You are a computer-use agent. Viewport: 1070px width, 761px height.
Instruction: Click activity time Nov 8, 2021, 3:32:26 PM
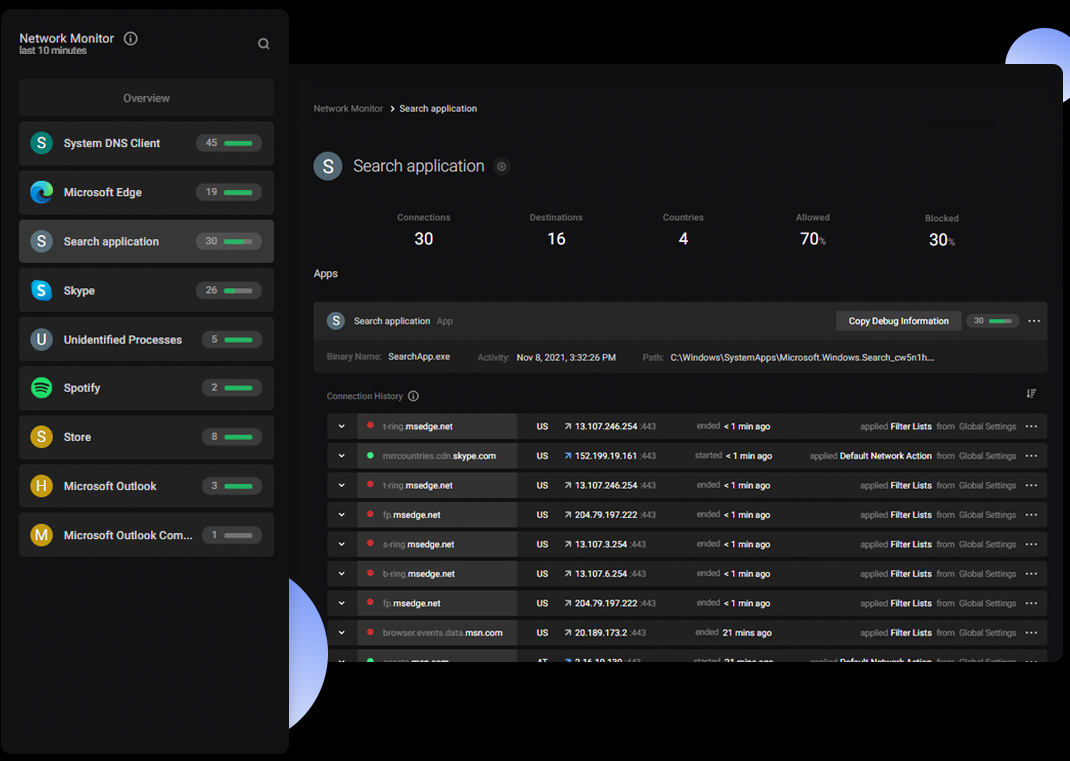click(566, 357)
